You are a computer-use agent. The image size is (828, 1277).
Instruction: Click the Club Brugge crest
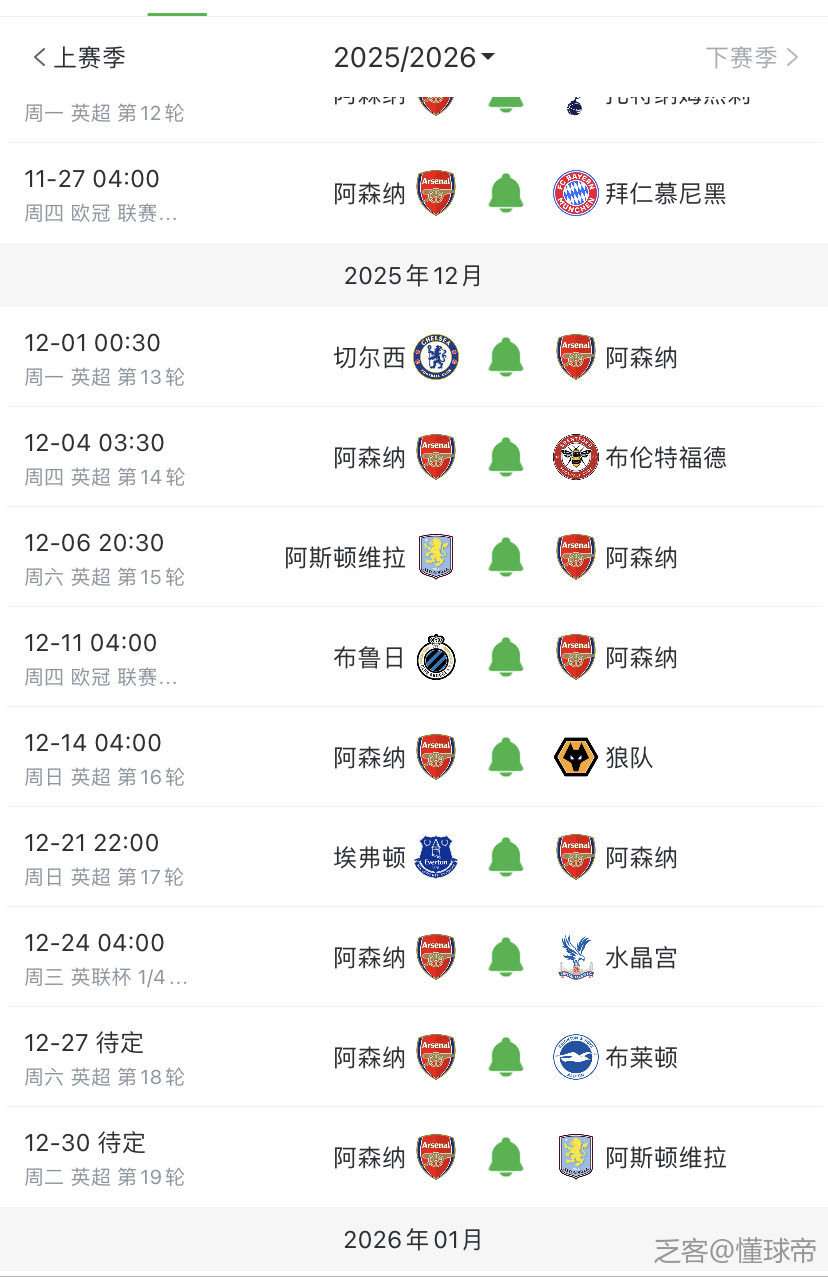point(436,657)
